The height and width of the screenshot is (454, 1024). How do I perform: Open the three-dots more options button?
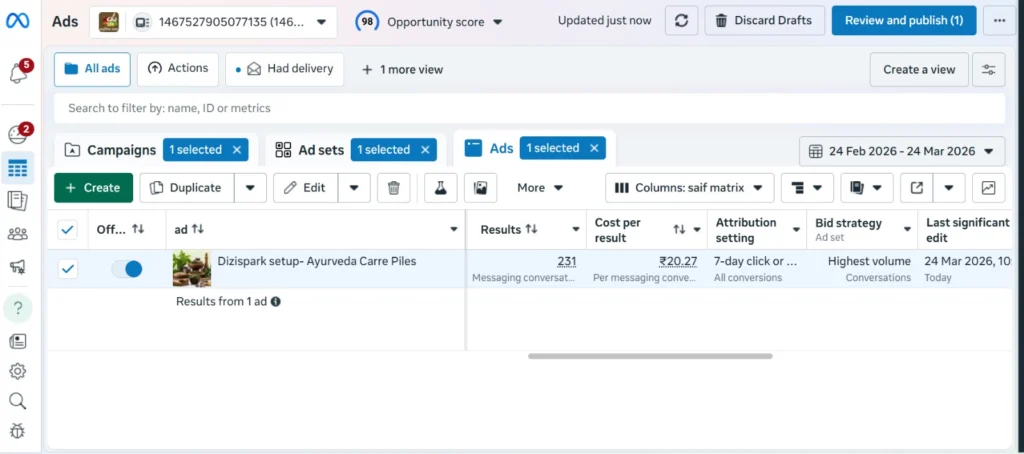(x=999, y=21)
